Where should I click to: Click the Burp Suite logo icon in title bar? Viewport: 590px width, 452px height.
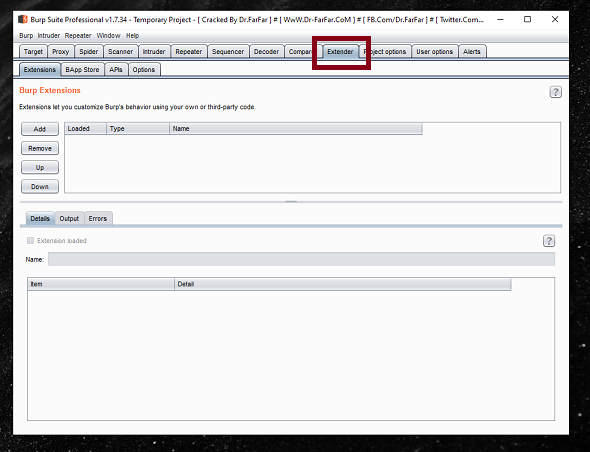click(x=23, y=19)
